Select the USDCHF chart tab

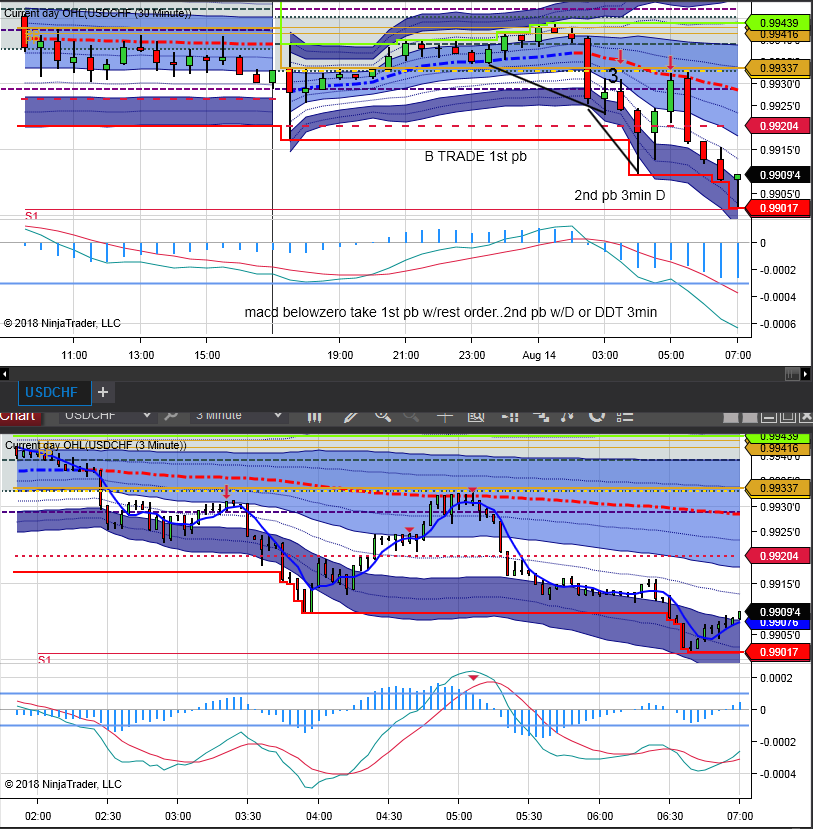point(54,392)
